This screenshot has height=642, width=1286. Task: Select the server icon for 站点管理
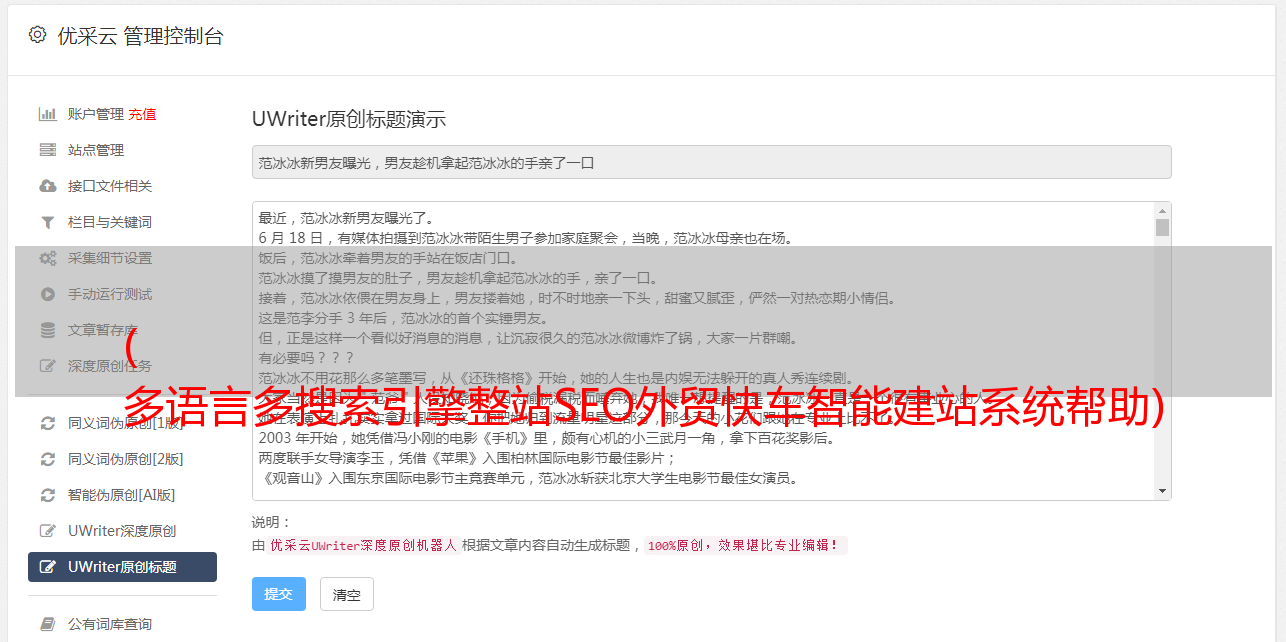coord(47,150)
